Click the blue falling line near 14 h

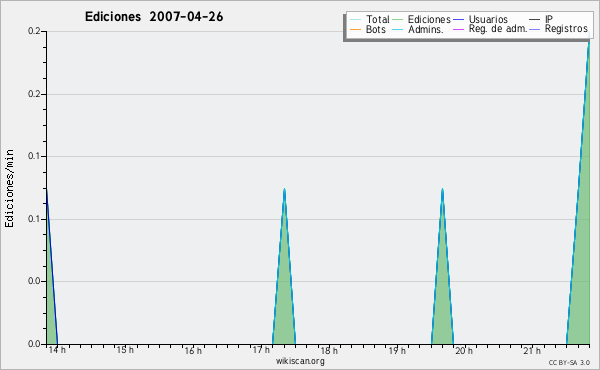coord(52,268)
